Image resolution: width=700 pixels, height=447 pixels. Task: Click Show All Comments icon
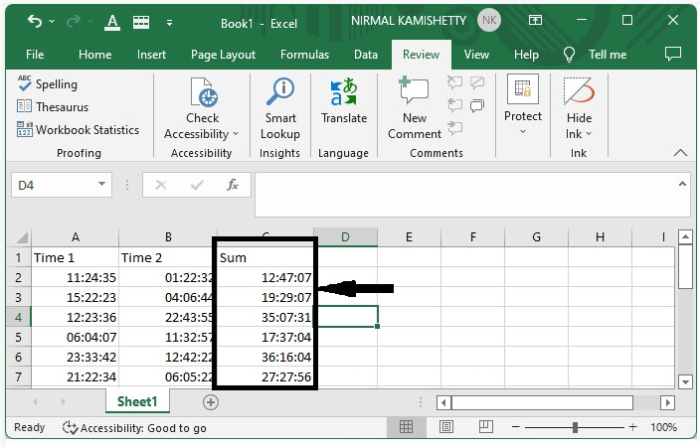[477, 105]
